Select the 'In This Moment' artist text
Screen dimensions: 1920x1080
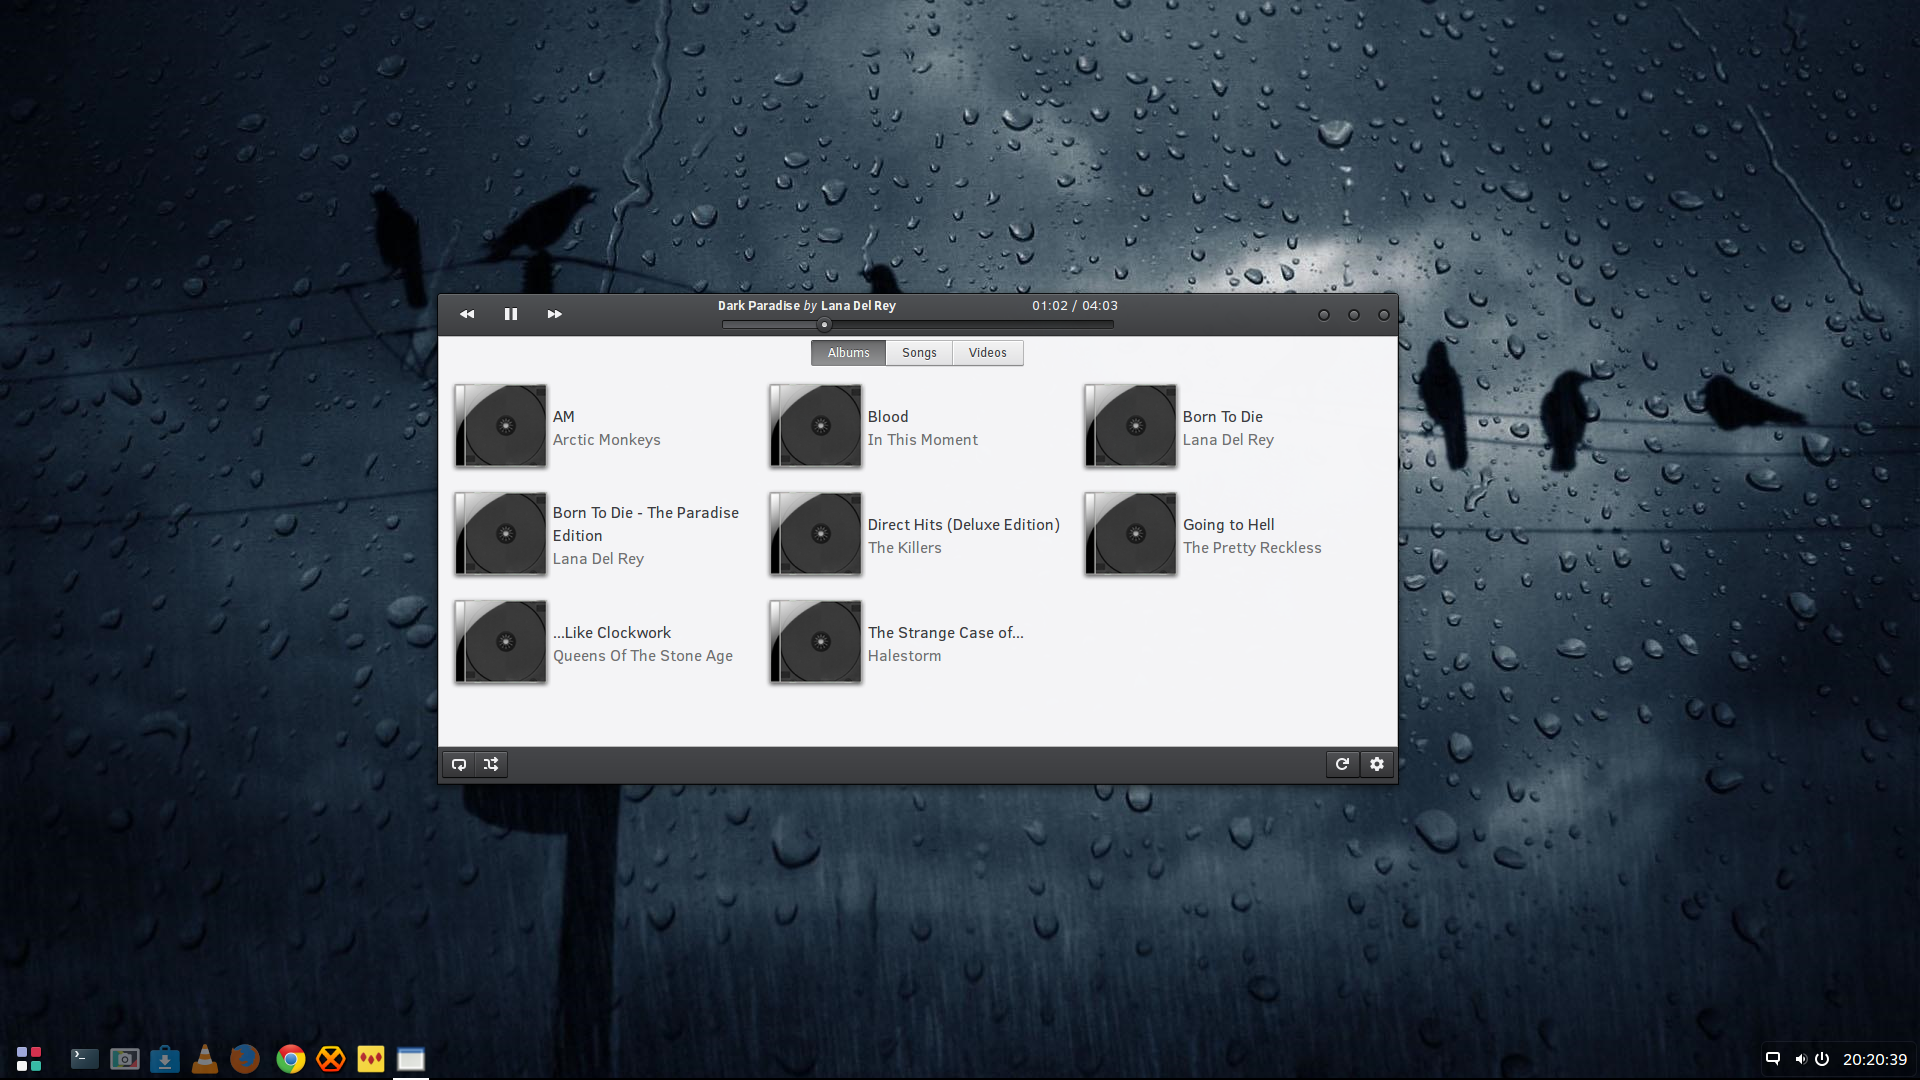tap(922, 440)
